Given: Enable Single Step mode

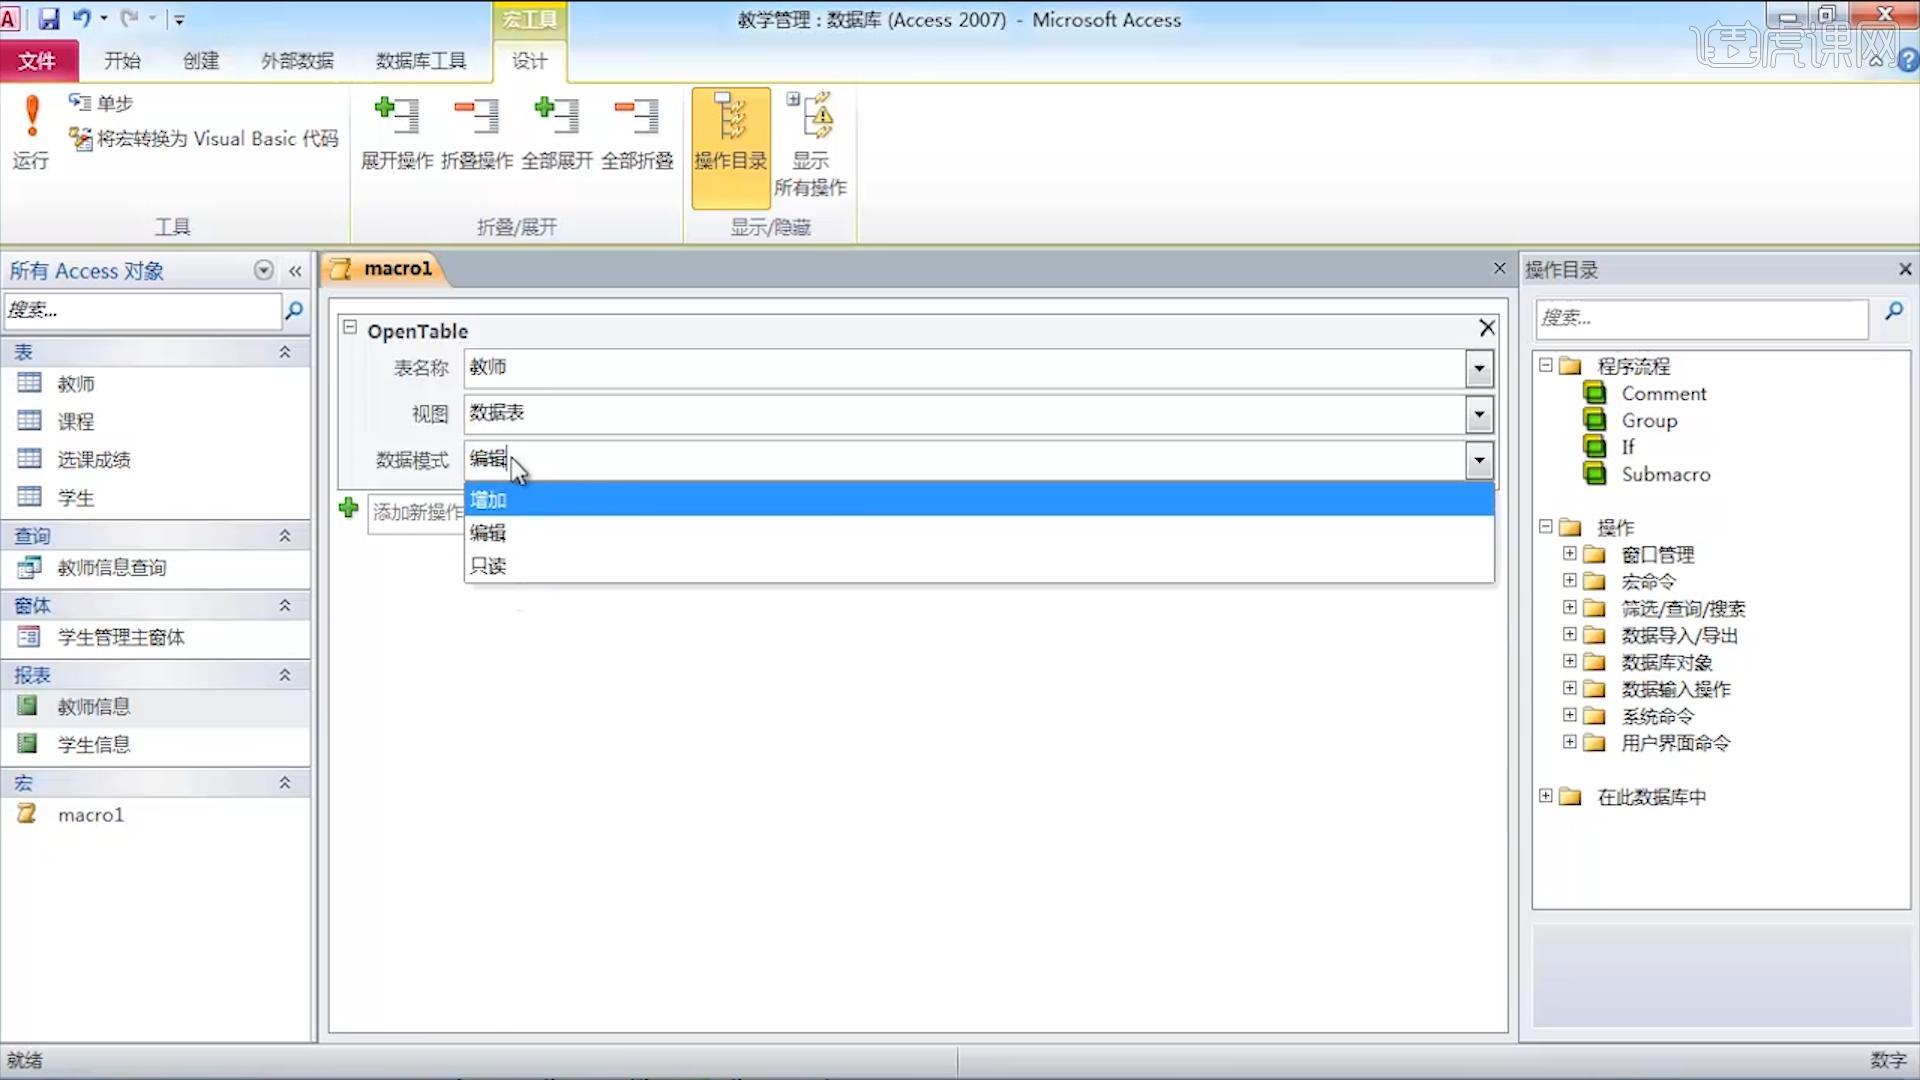Looking at the screenshot, I should 100,103.
